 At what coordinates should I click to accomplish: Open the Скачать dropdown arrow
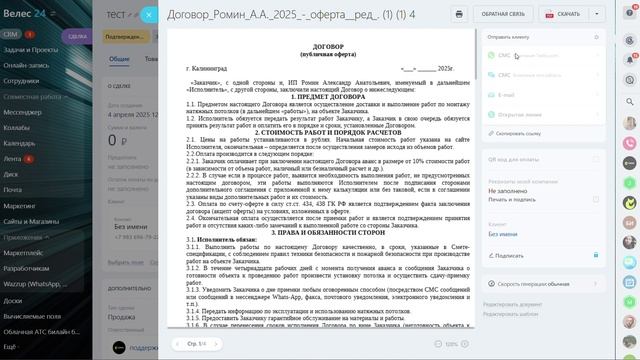(x=597, y=14)
